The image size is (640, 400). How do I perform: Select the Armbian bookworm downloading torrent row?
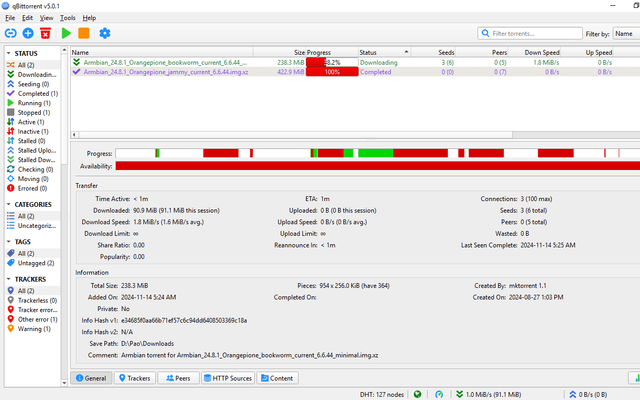355,62
